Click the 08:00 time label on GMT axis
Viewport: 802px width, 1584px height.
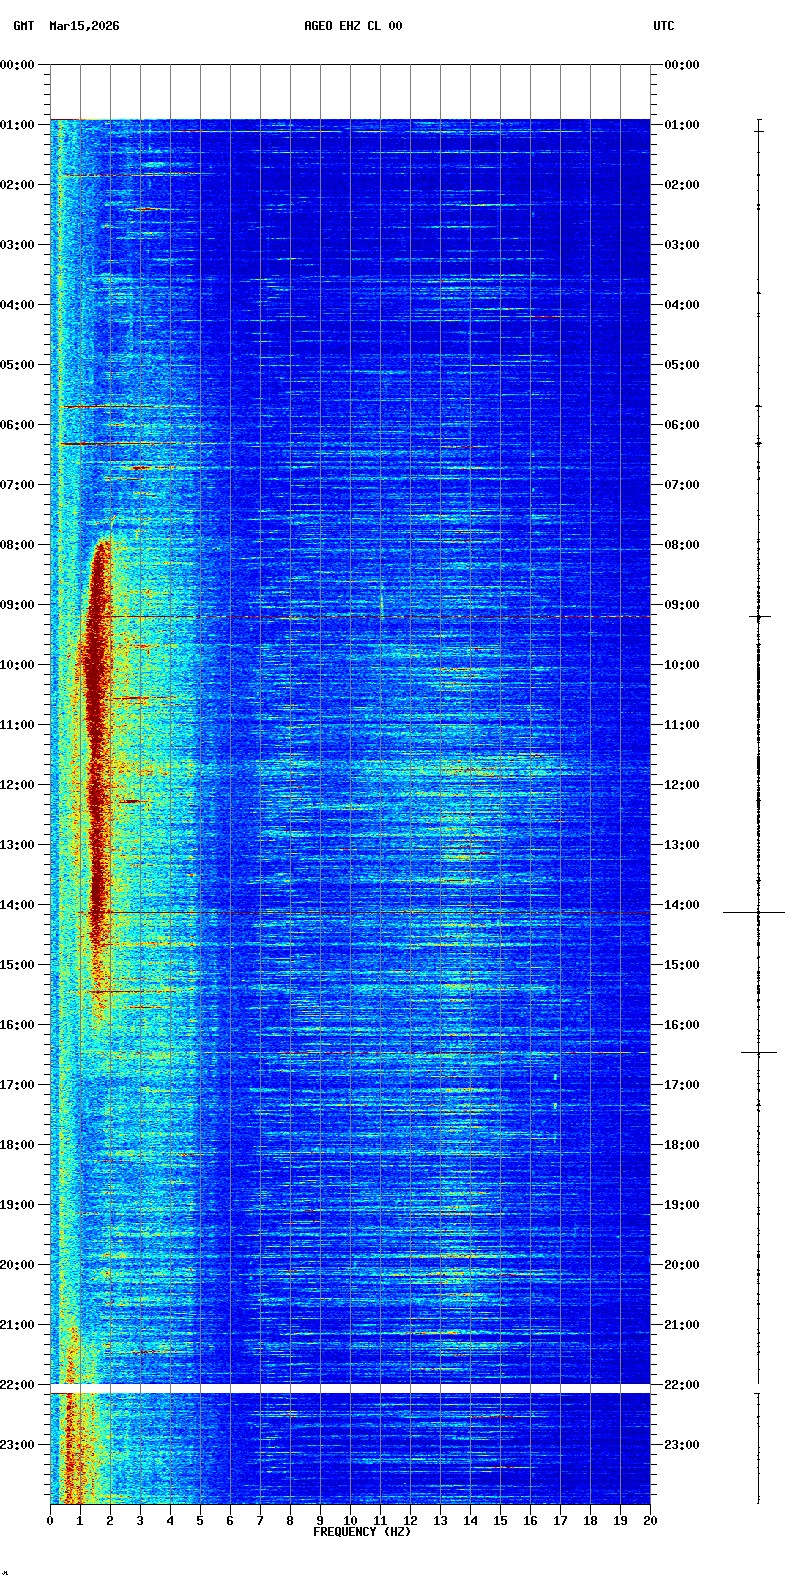18,545
